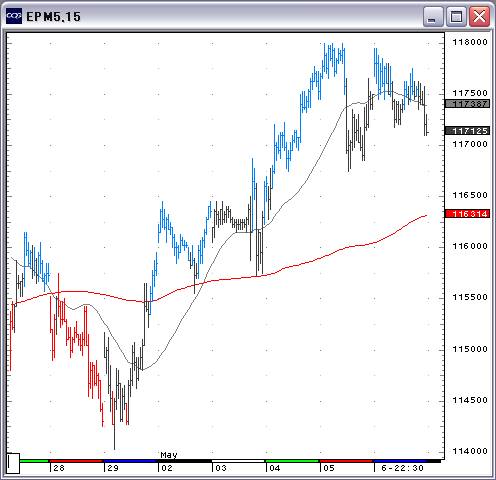496x480 pixels.
Task: Click the 117500 price axis label
Action: click(x=470, y=93)
